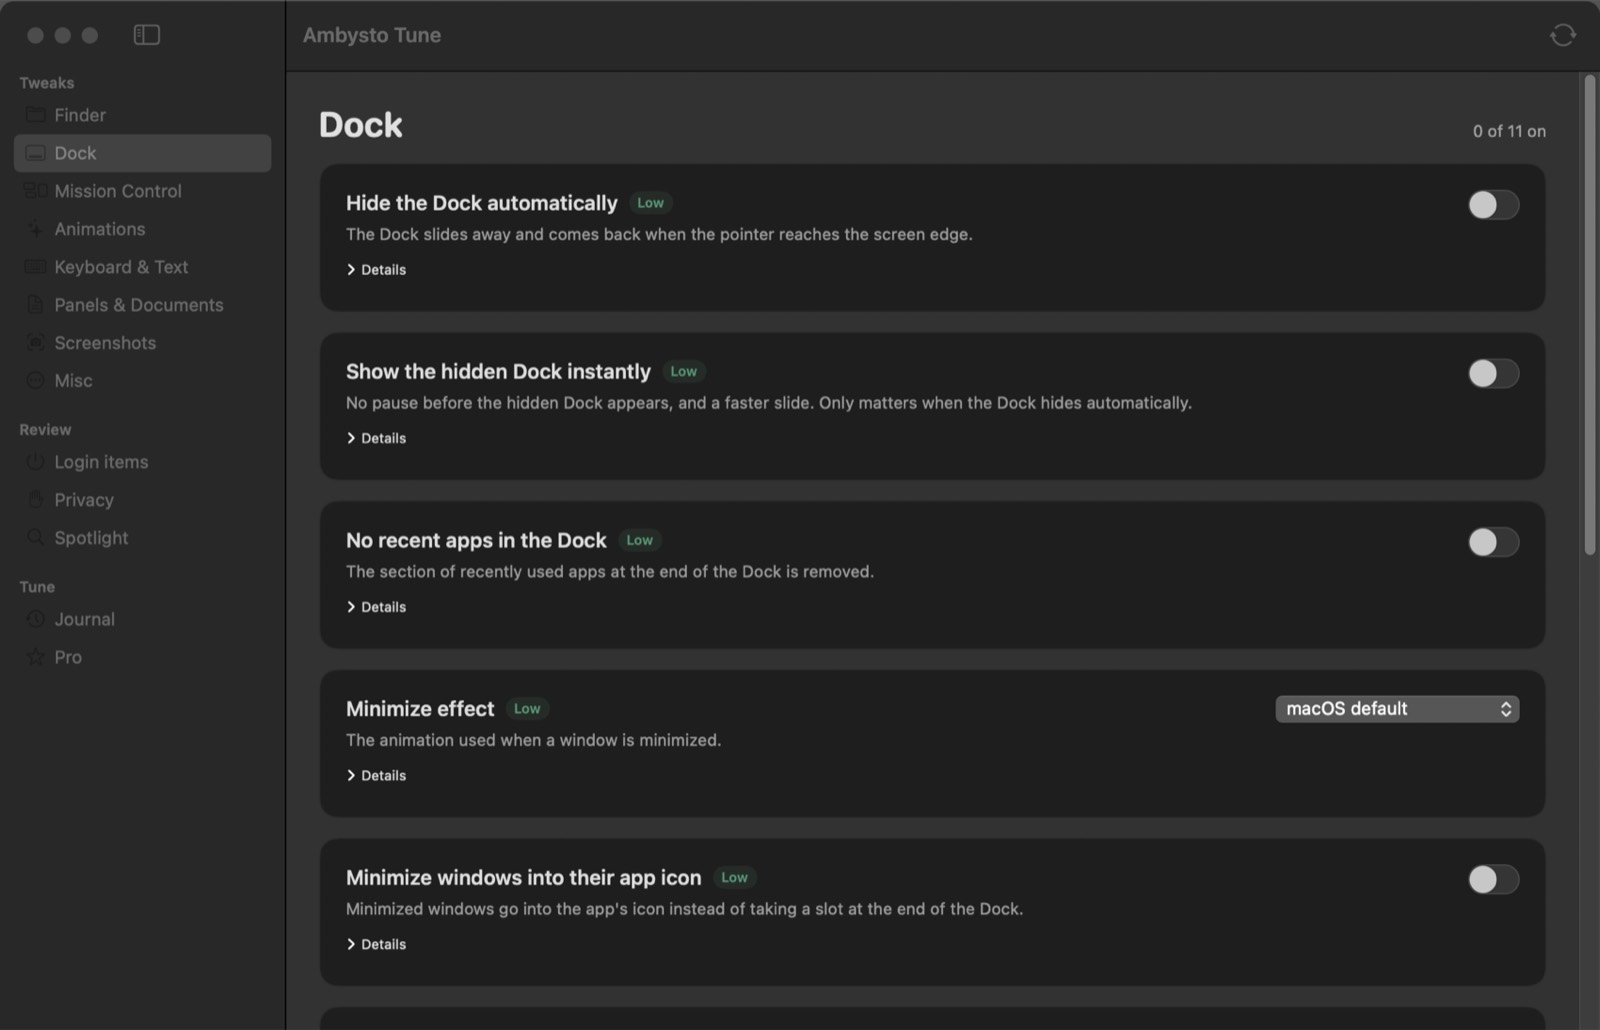Select Mission Control in the sidebar

(142, 191)
